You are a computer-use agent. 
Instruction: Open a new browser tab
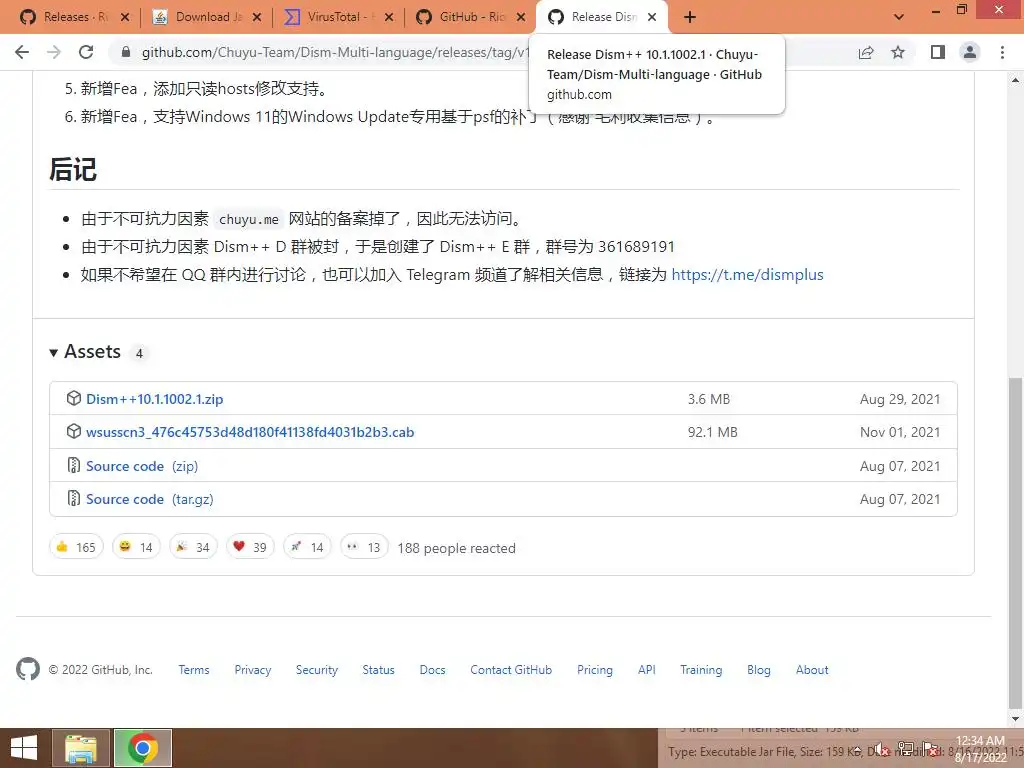[690, 17]
